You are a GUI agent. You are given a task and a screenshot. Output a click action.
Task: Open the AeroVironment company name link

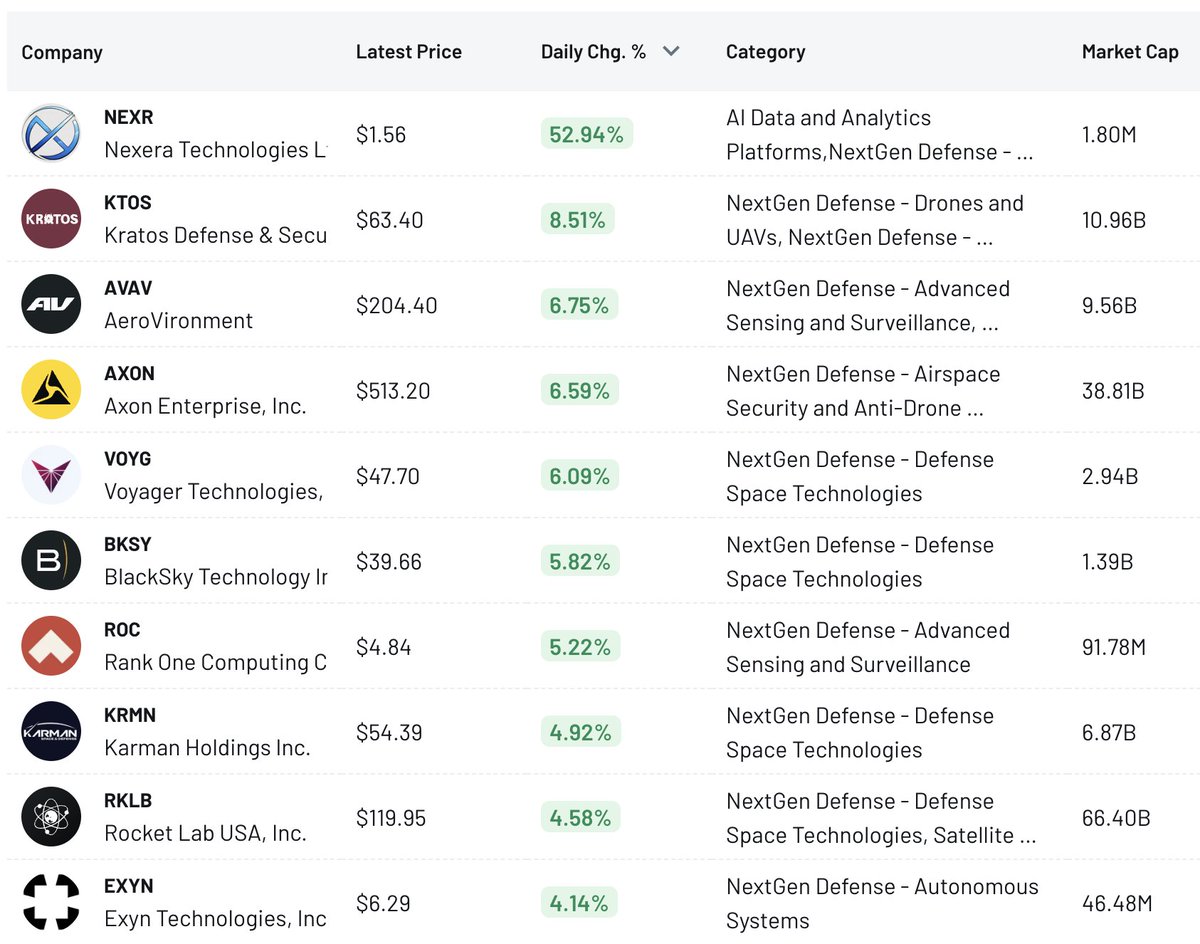point(179,321)
